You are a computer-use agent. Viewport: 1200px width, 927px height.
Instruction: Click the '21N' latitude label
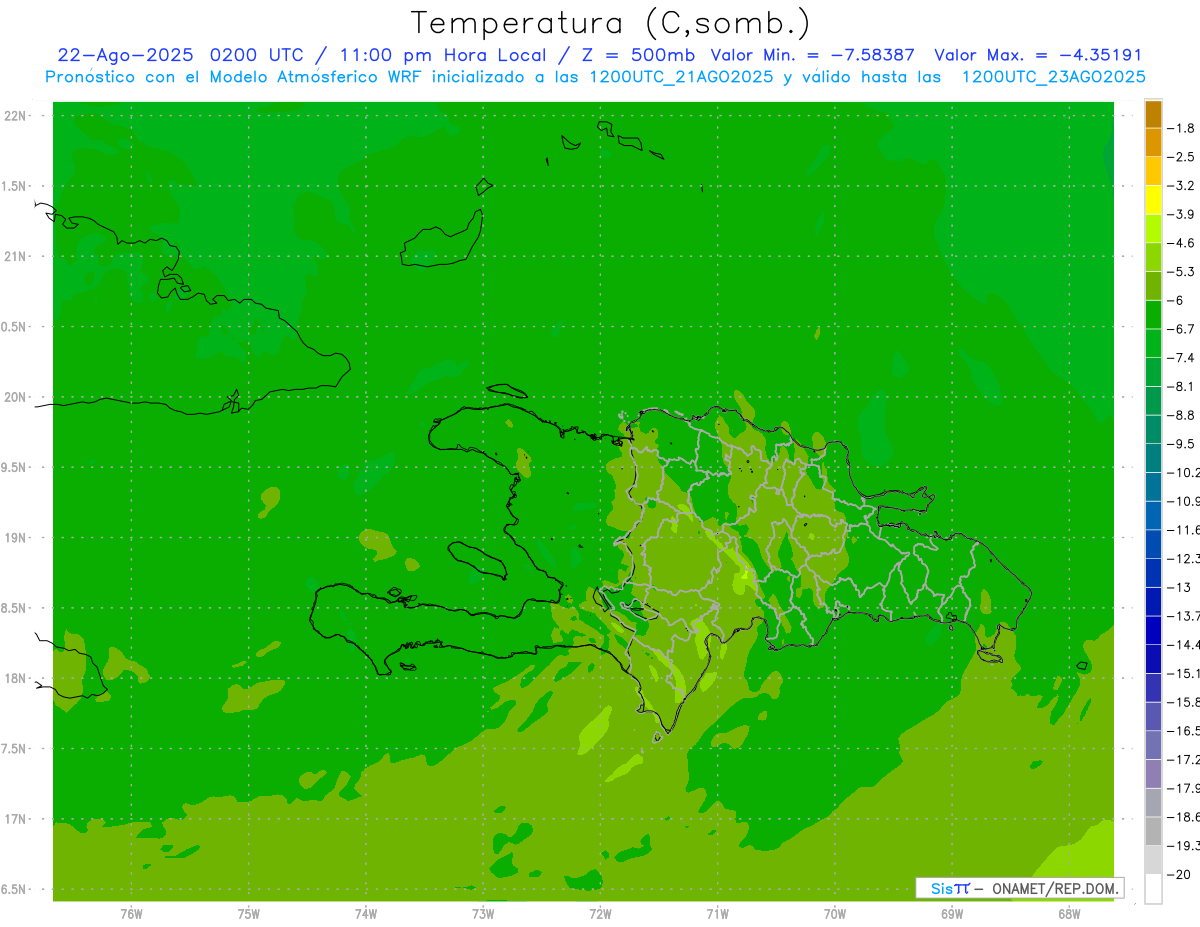[x=17, y=257]
